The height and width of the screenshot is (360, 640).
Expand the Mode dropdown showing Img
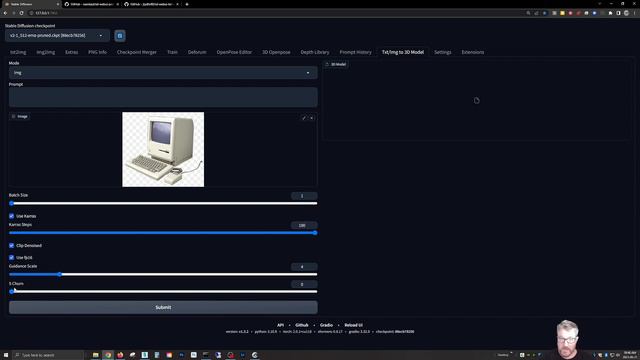click(x=163, y=73)
